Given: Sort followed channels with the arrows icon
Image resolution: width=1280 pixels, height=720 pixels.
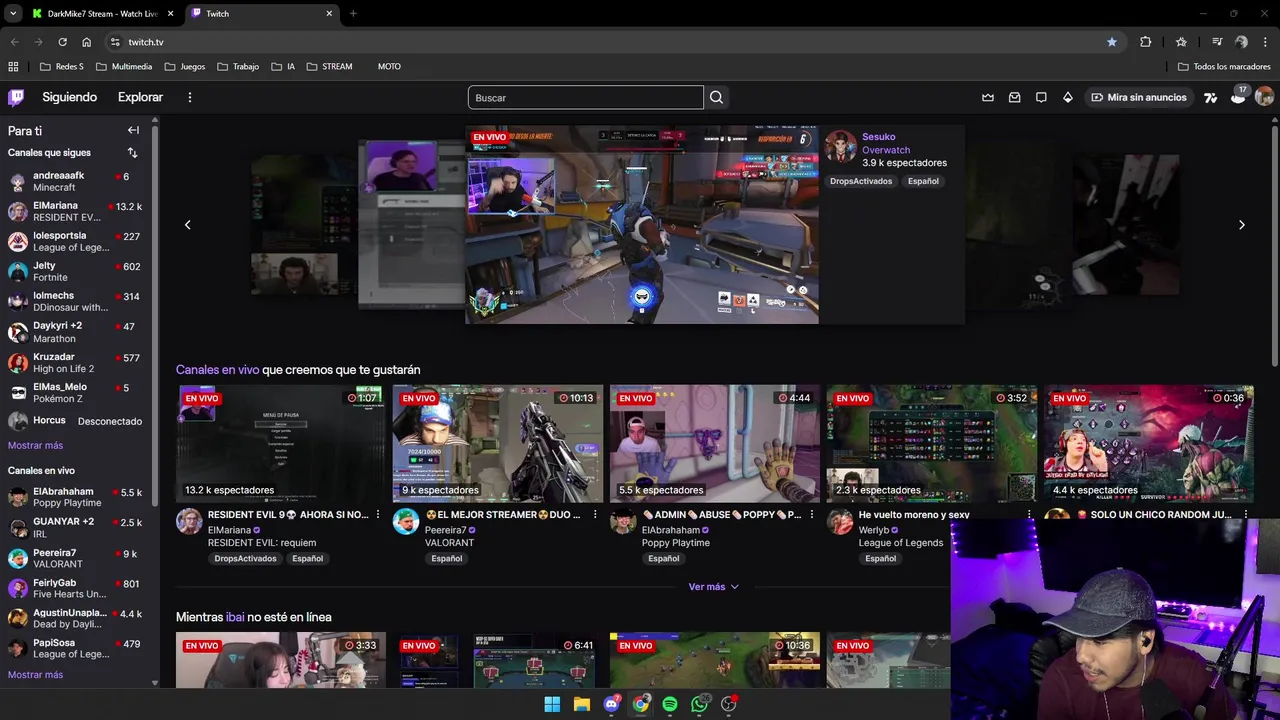Looking at the screenshot, I should click(x=132, y=153).
